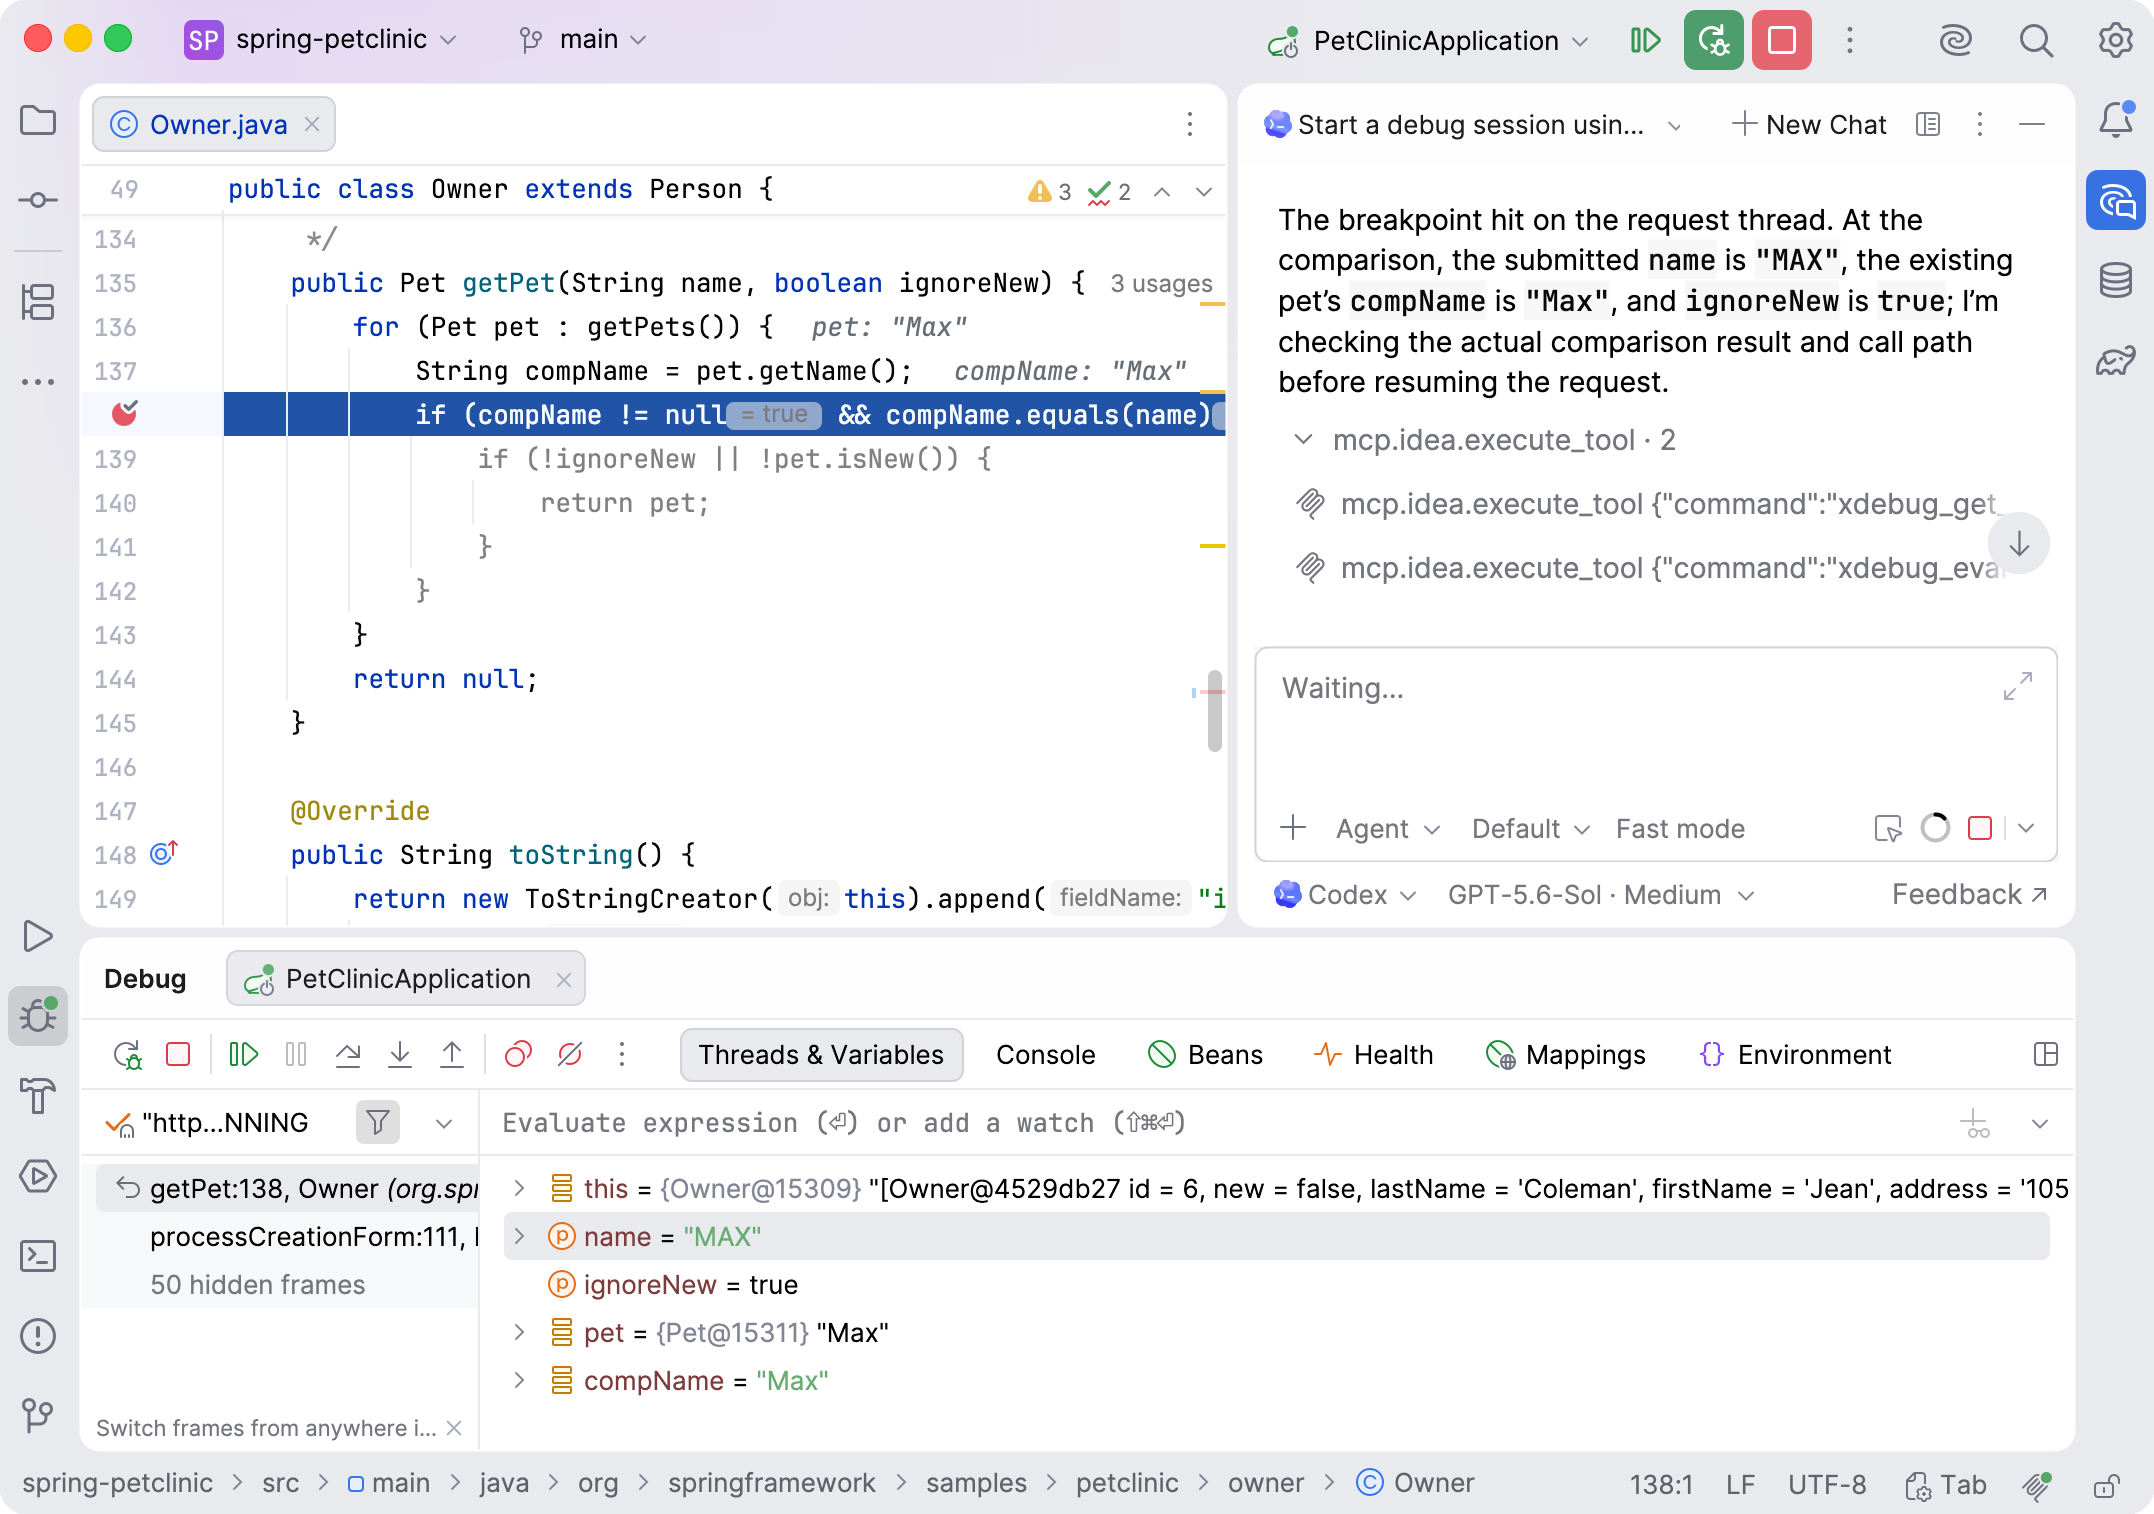Toggle Mute Breakpoints in debug toolbar
2154x1514 pixels.
(x=570, y=1055)
